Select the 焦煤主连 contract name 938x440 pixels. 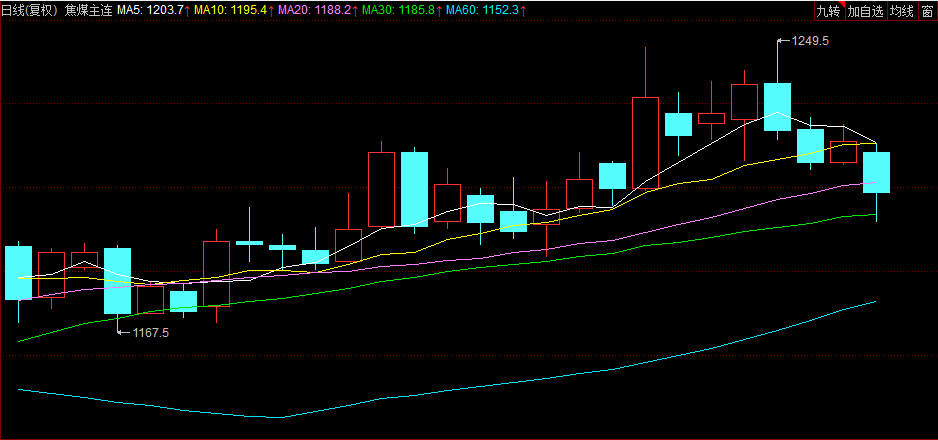tap(87, 11)
